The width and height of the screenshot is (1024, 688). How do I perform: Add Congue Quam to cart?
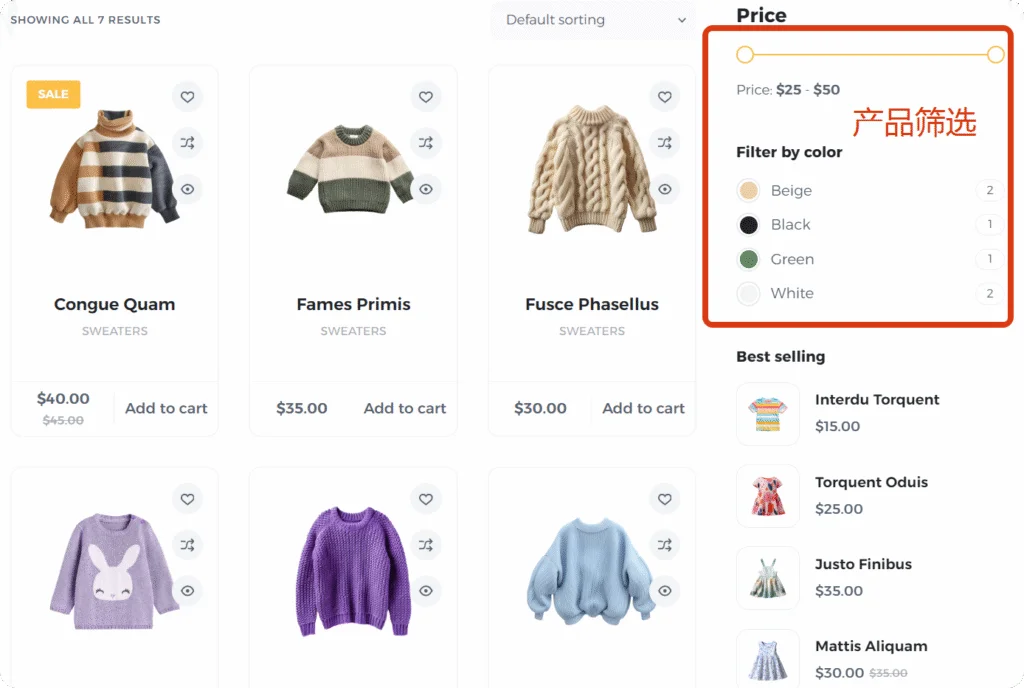tap(166, 408)
